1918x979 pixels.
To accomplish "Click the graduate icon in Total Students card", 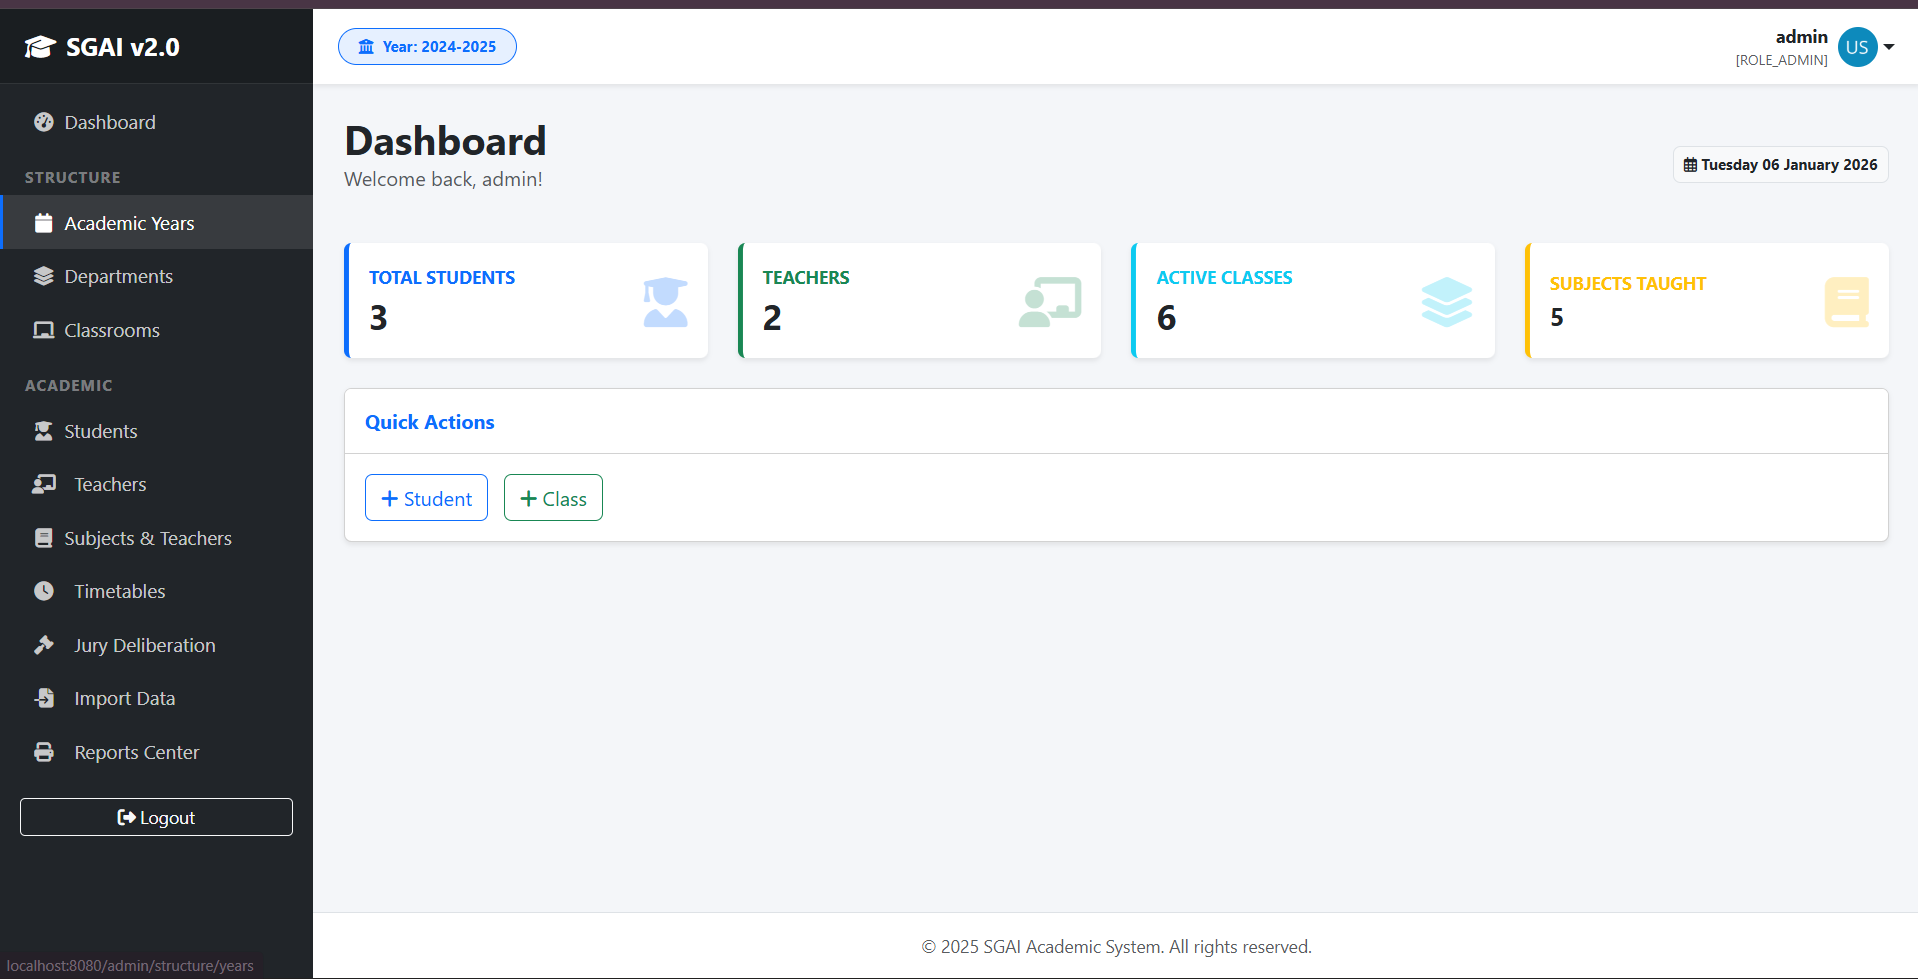I will (665, 302).
